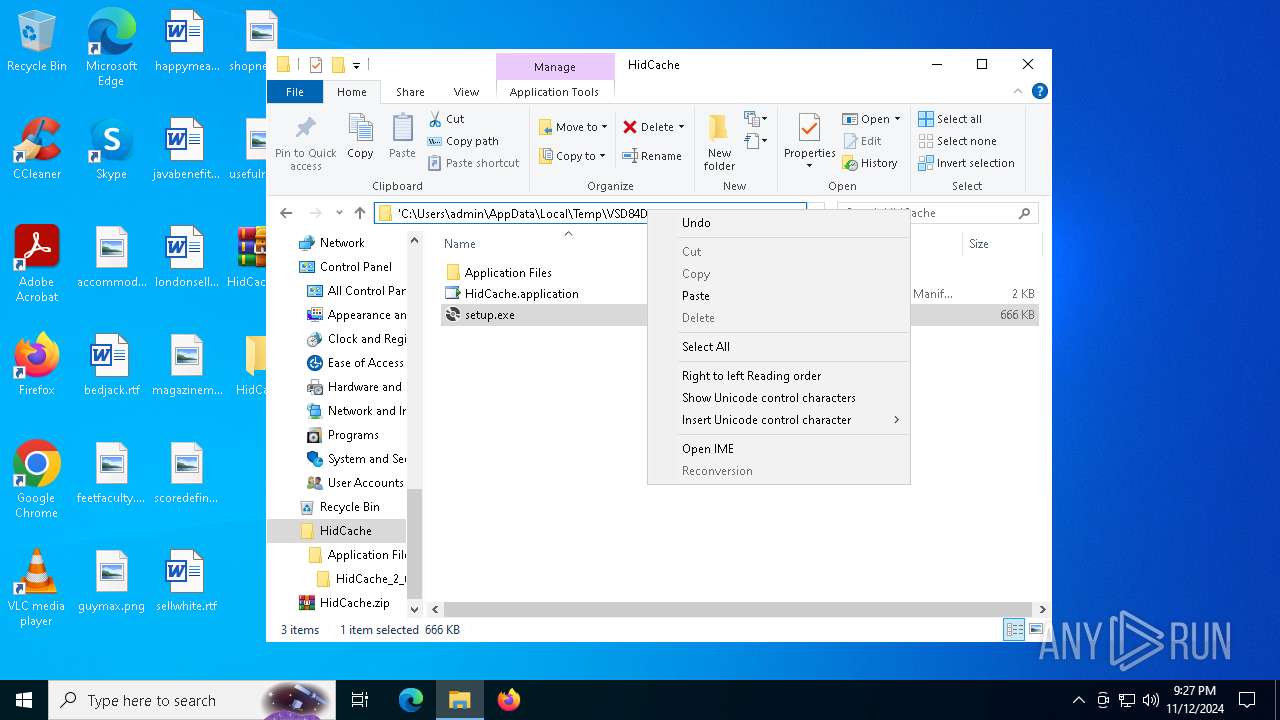Open CCleaner desktop shortcut
The image size is (1280, 720).
coord(37,149)
